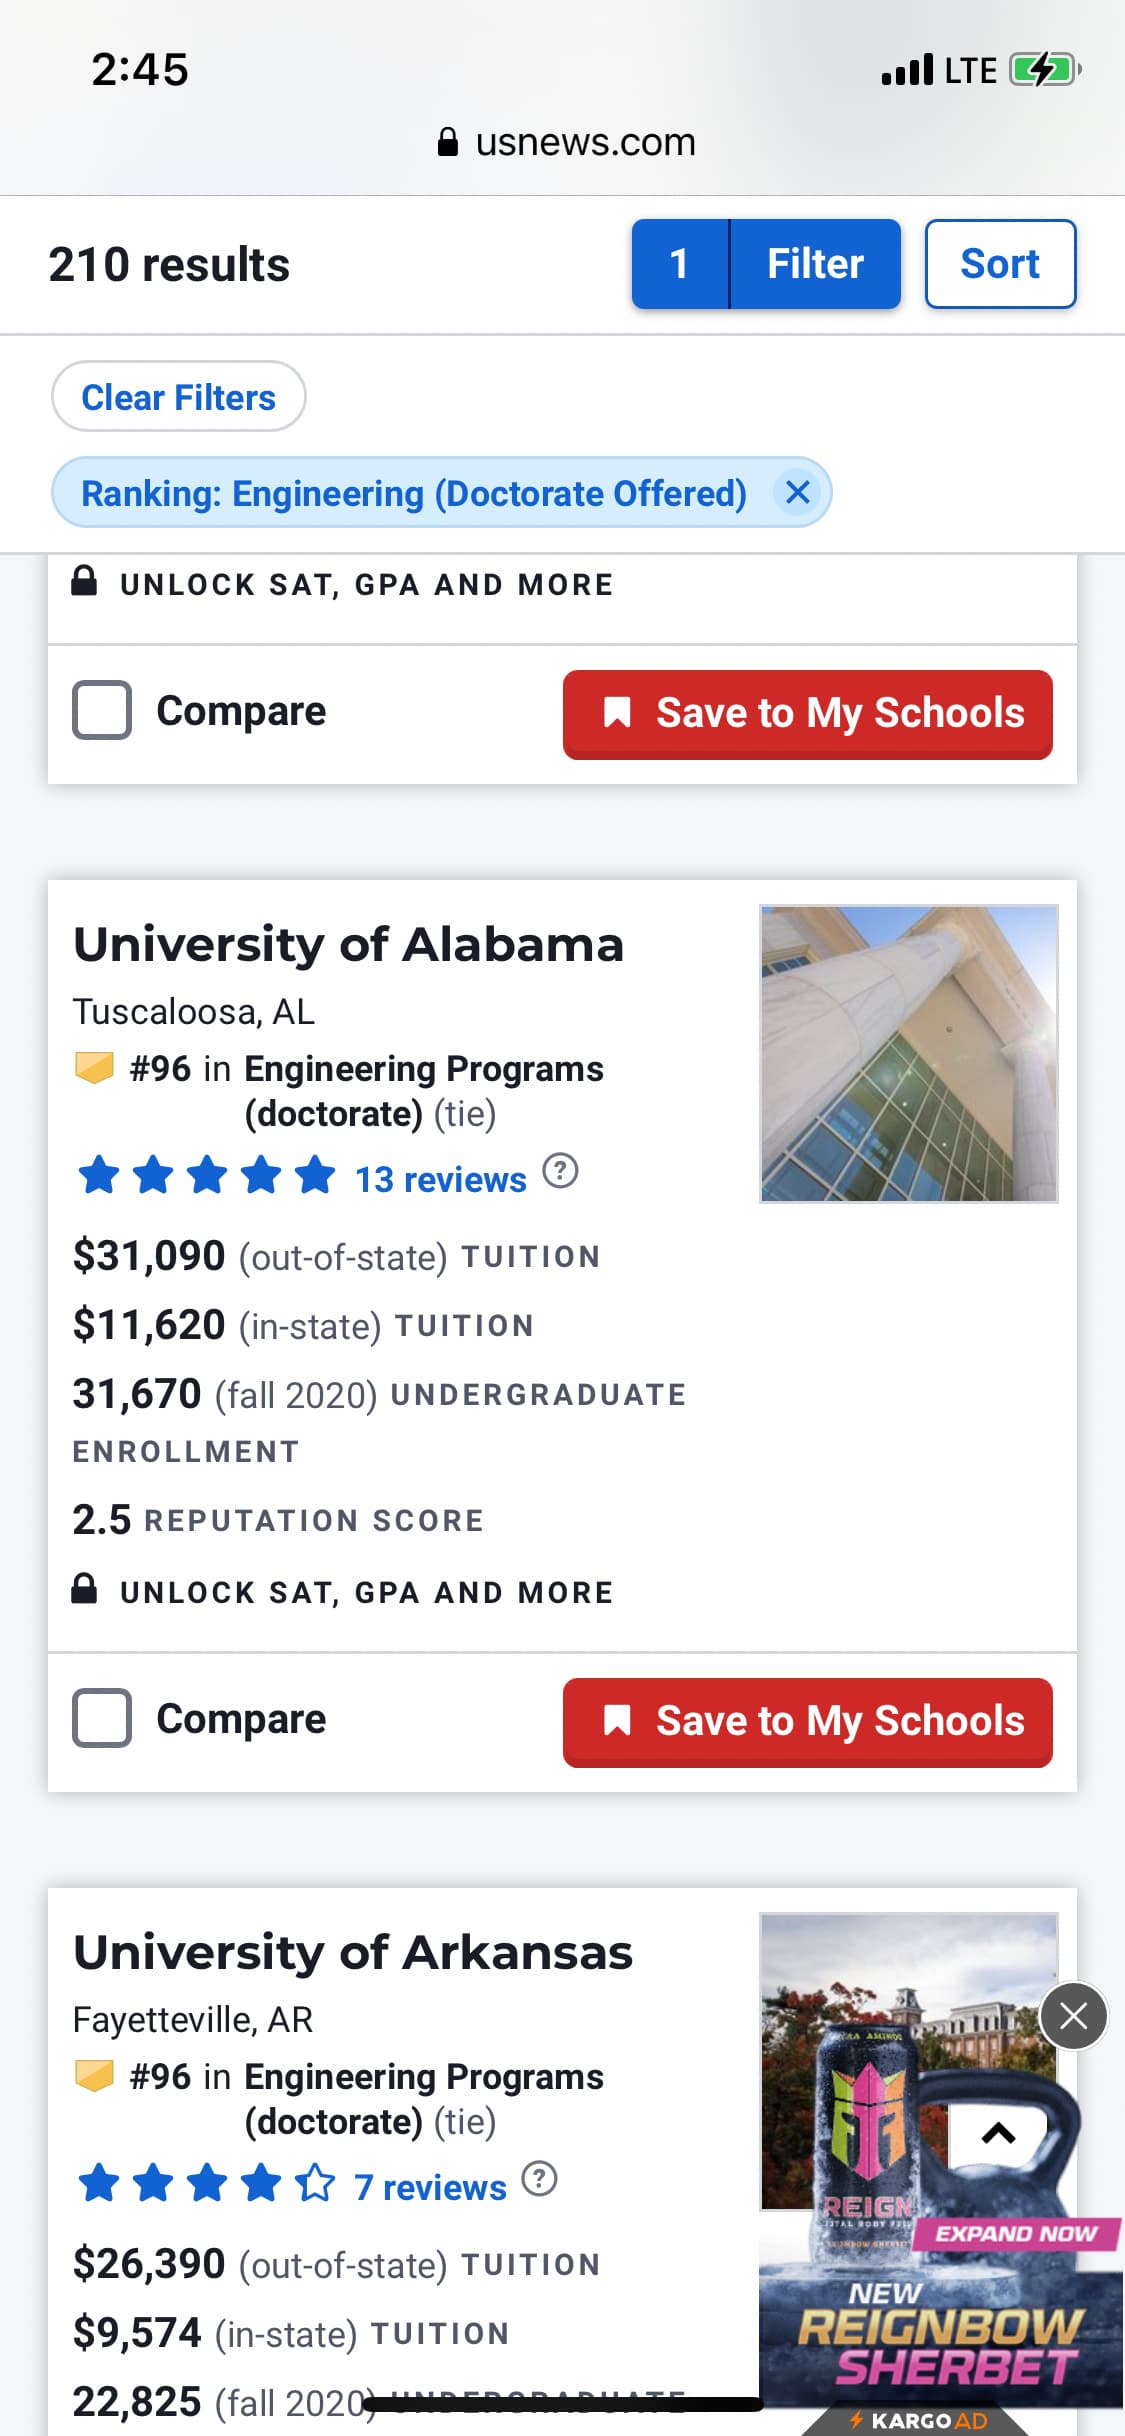The width and height of the screenshot is (1125, 2436).
Task: Tap the lock icon in University of Alabama card
Action: pyautogui.click(x=85, y=1588)
